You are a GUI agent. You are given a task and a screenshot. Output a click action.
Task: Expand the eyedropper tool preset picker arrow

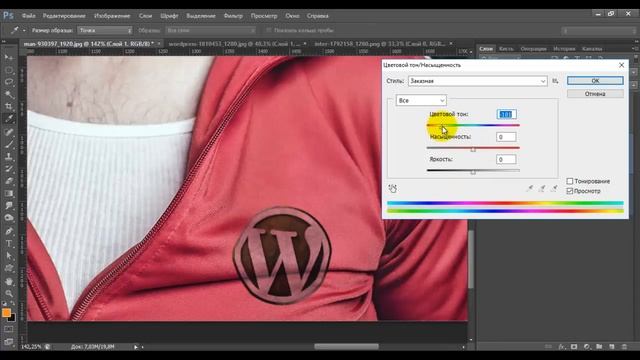click(x=24, y=31)
